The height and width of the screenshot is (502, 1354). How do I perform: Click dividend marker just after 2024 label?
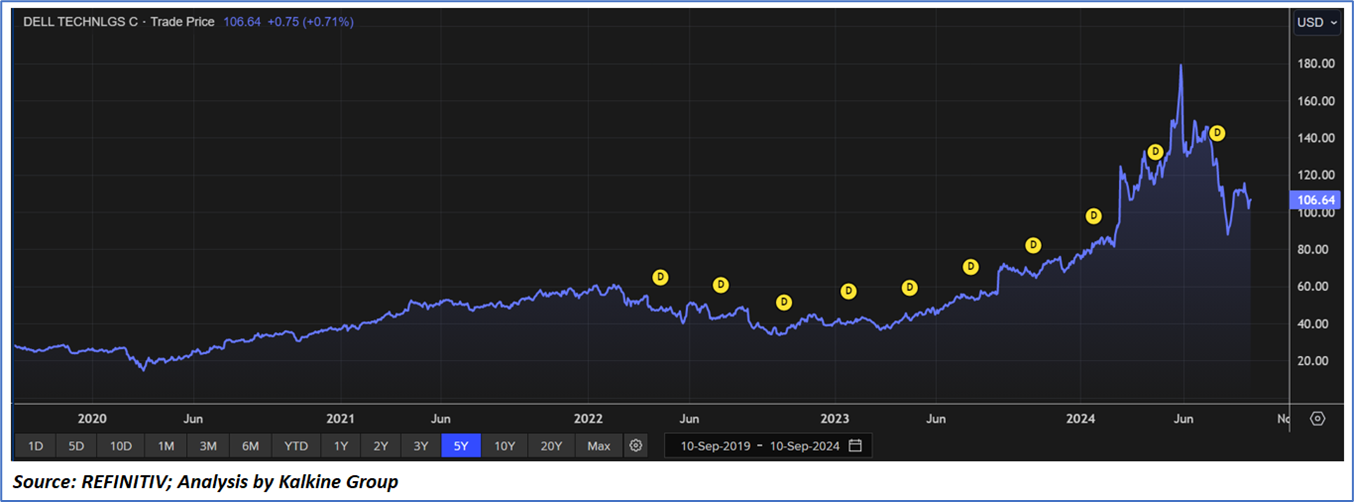pyautogui.click(x=1094, y=216)
